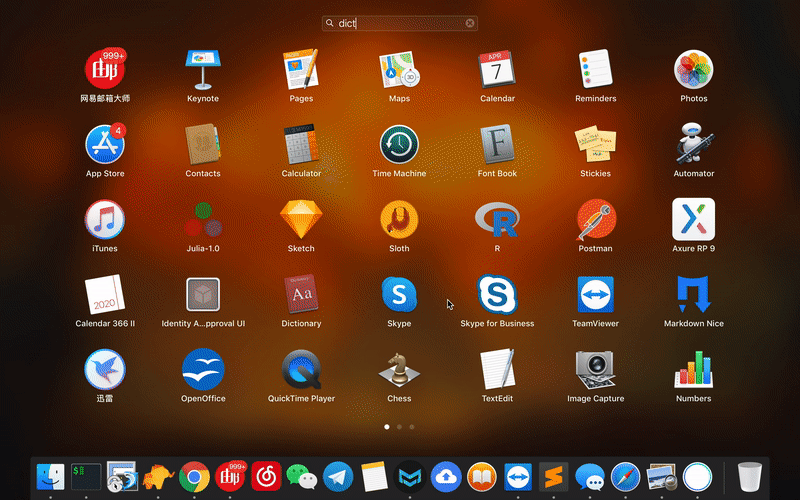Focus the Launchpad search field
The height and width of the screenshot is (500, 800).
click(x=399, y=23)
